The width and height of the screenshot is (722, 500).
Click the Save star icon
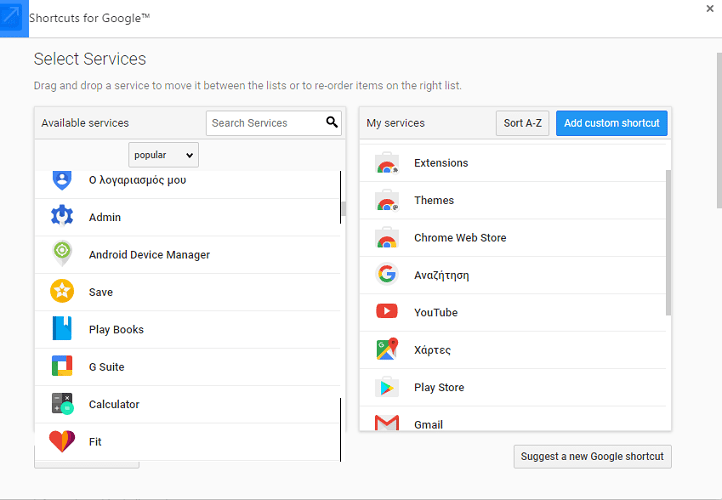pyautogui.click(x=62, y=291)
